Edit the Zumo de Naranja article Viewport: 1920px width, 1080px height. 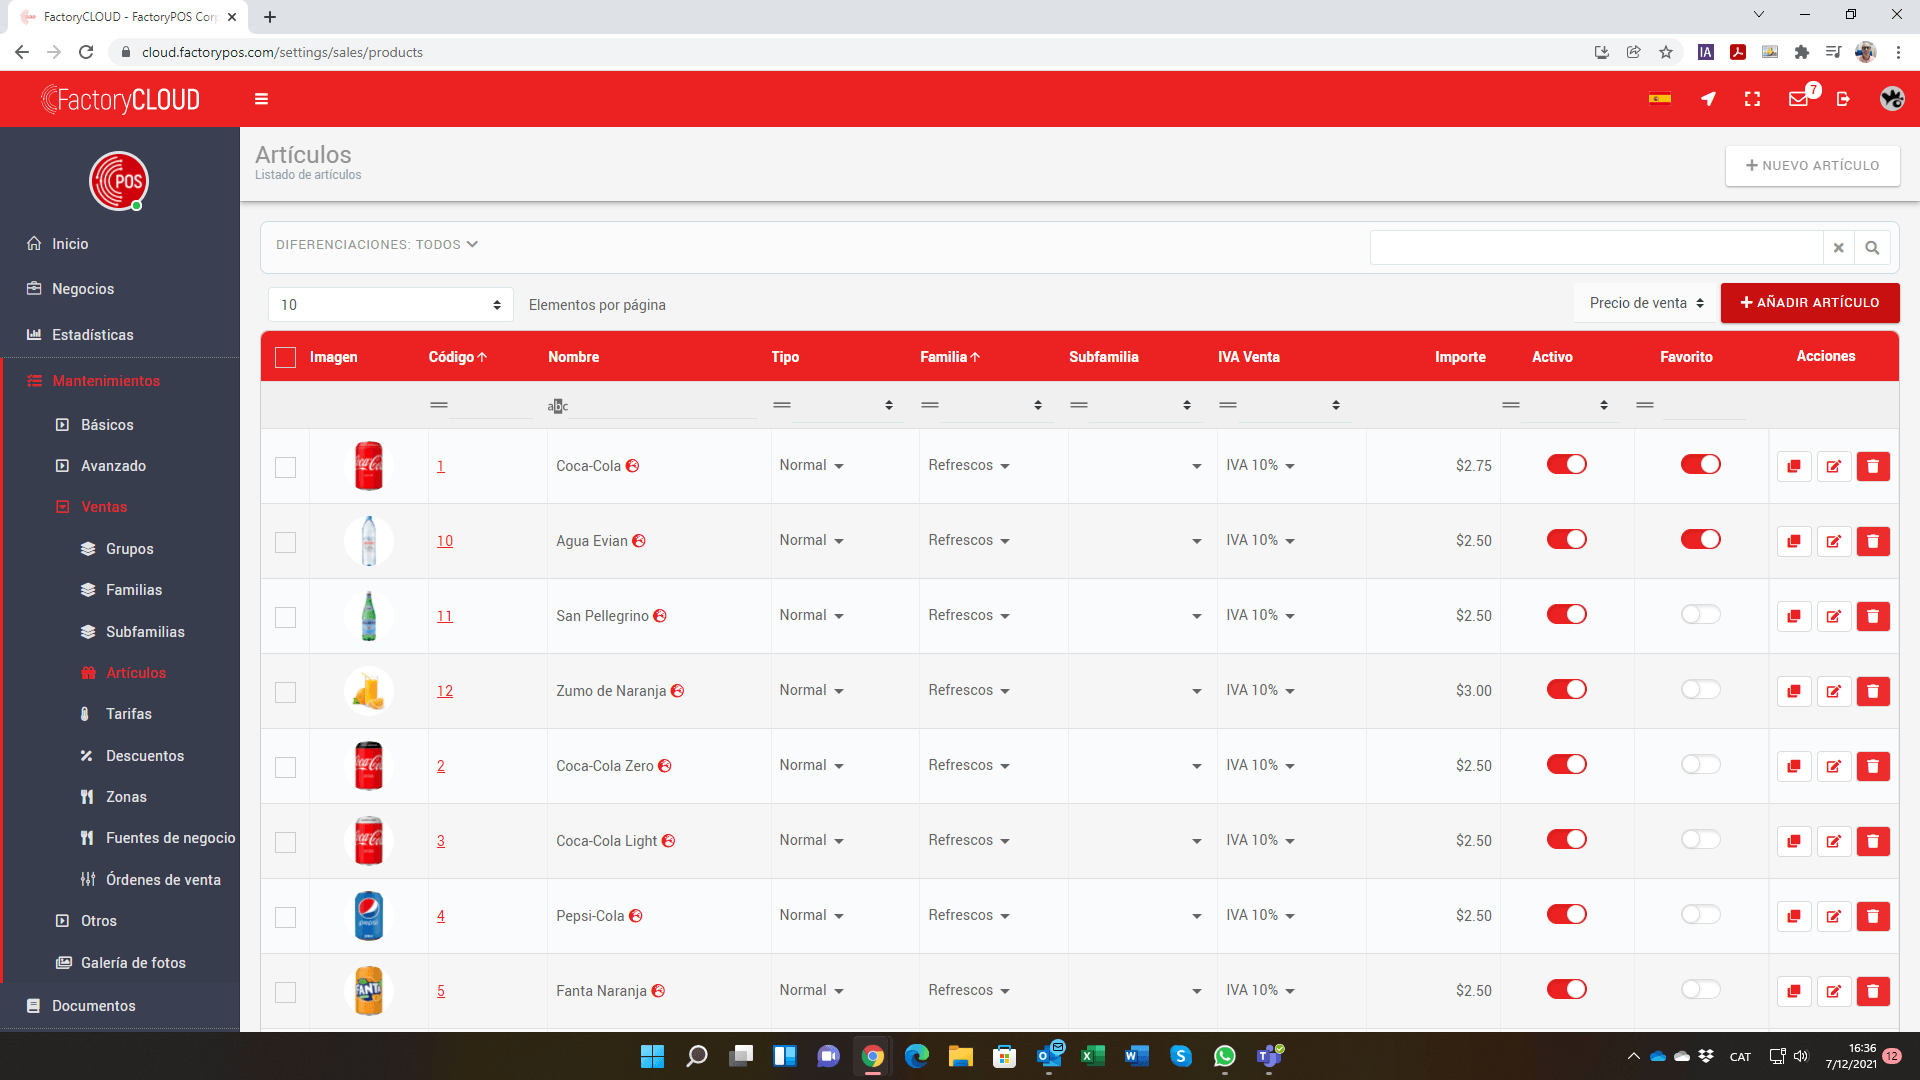pos(1834,691)
